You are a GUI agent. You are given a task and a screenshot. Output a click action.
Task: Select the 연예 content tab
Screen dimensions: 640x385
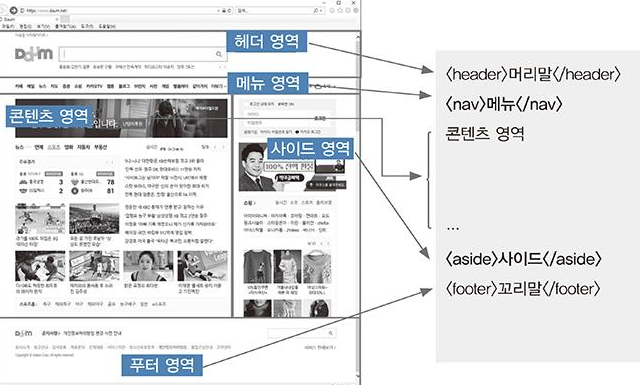pyautogui.click(x=38, y=147)
